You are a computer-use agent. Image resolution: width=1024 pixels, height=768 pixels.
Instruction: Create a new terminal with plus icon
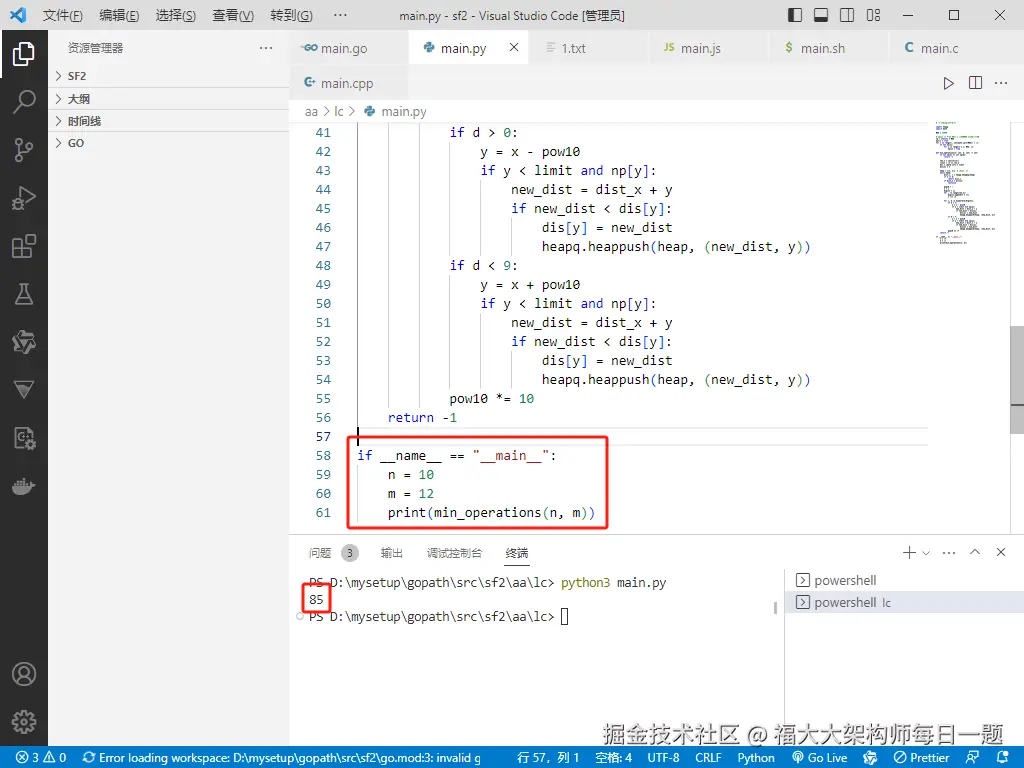coord(909,552)
